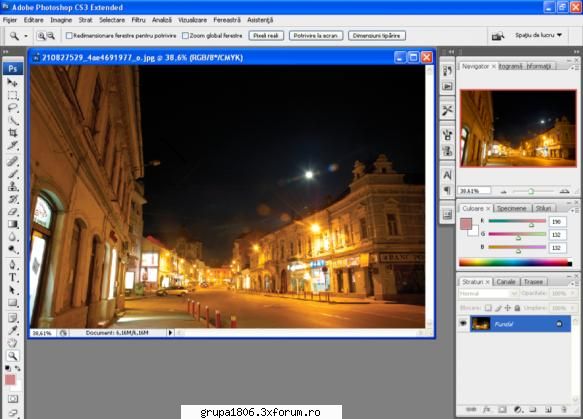Open the Culoare panel options menu
The image size is (583, 419).
tap(574, 210)
